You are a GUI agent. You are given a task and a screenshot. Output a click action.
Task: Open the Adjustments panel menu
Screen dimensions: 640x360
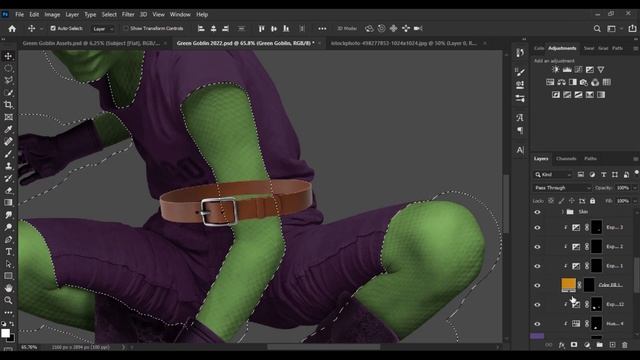[636, 48]
